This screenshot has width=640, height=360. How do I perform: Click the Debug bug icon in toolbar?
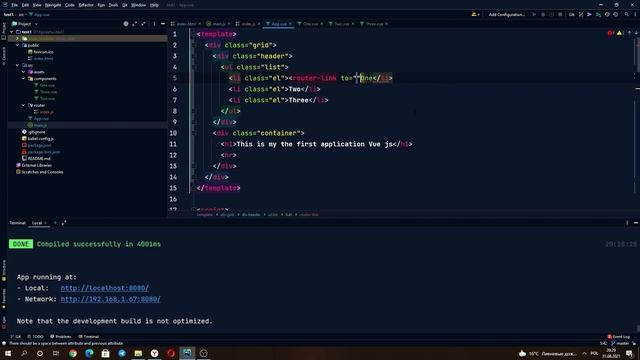pyautogui.click(x=543, y=14)
